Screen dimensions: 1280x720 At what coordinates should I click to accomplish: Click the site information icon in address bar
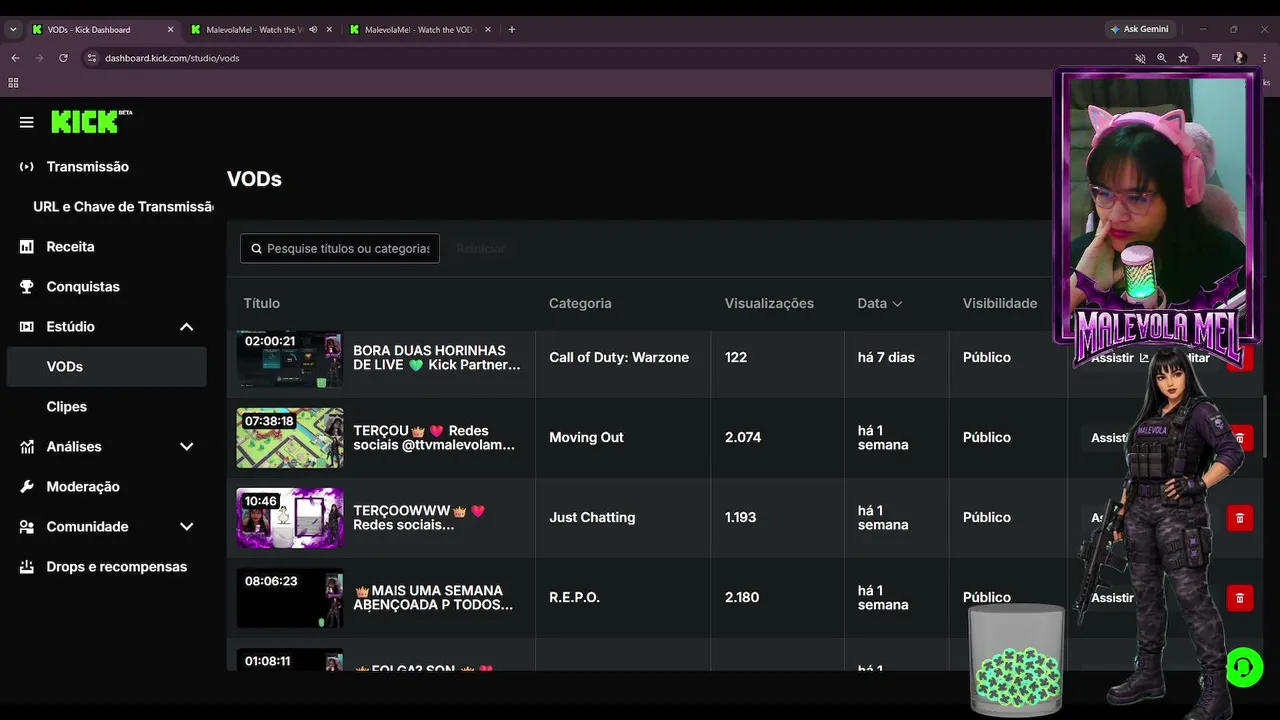click(92, 58)
